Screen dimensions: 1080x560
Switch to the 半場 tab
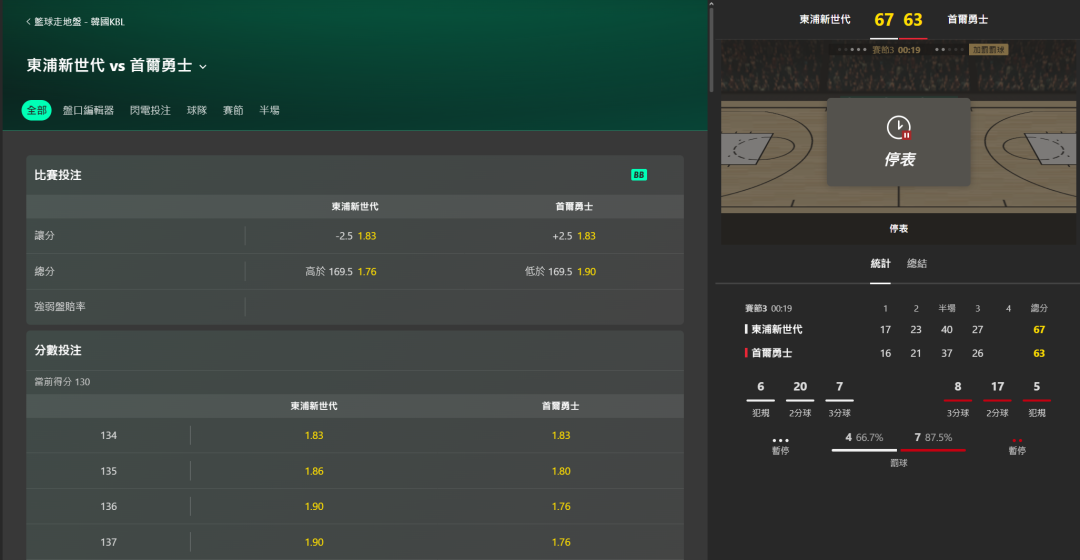tap(269, 110)
